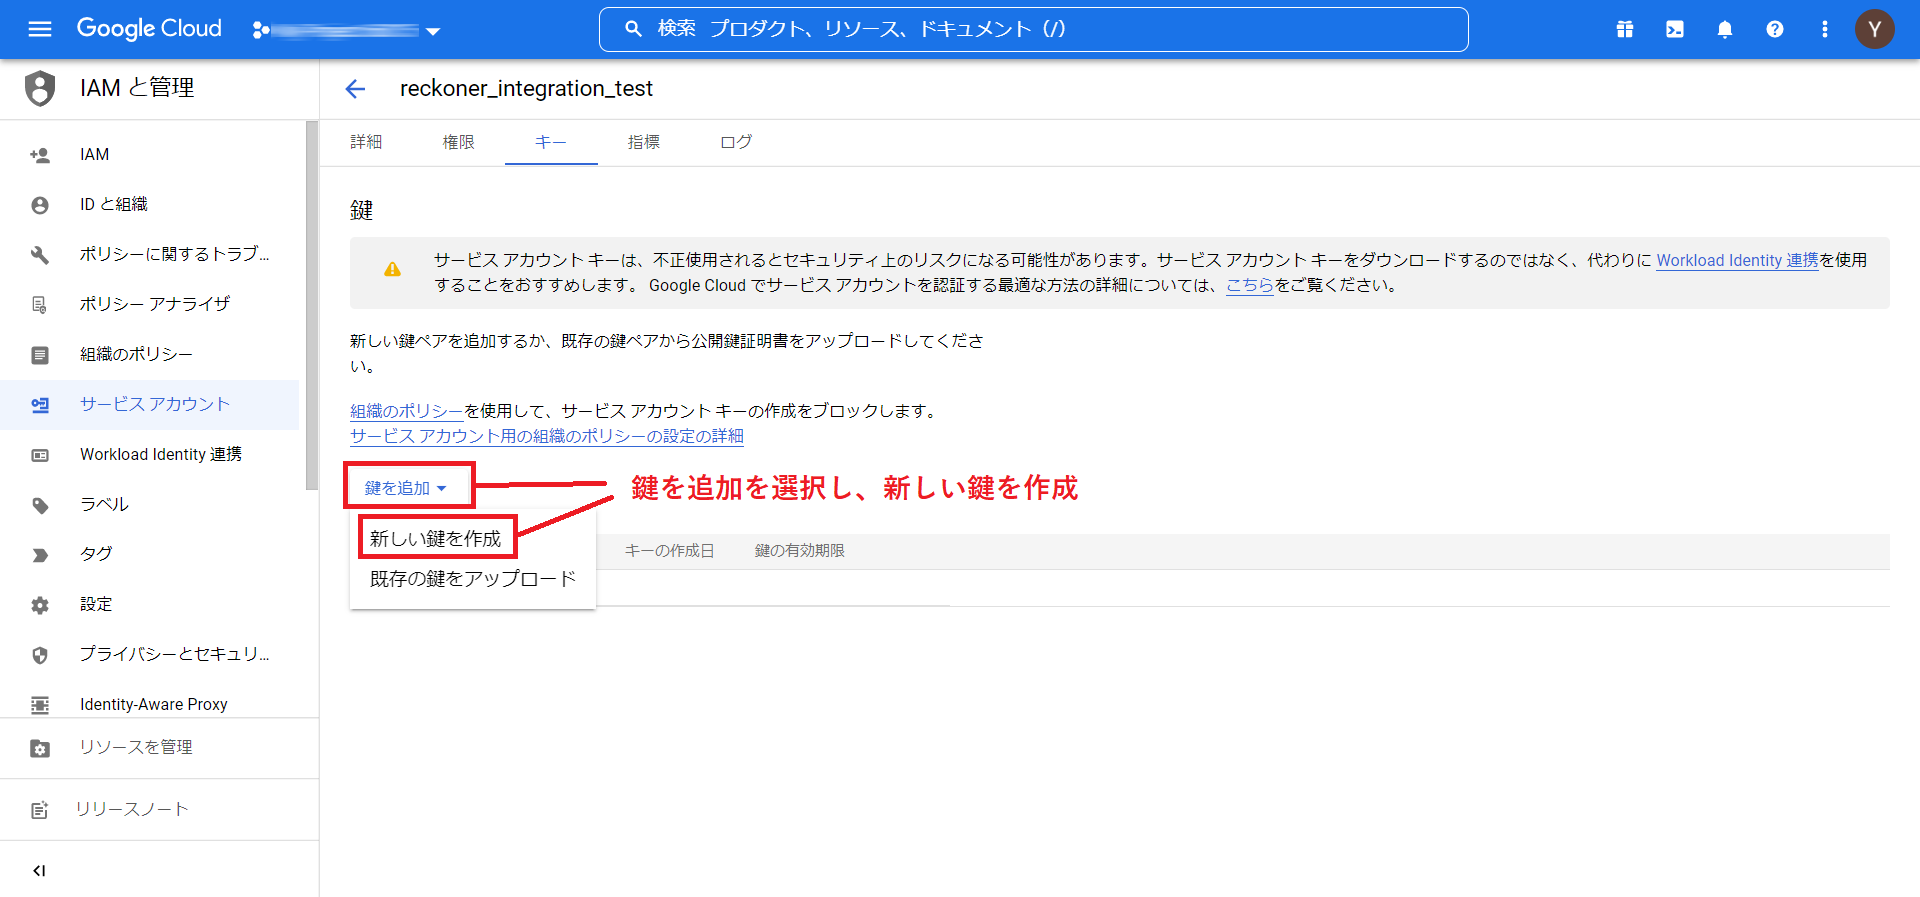Click the service account key icon in sidebar

(40, 405)
